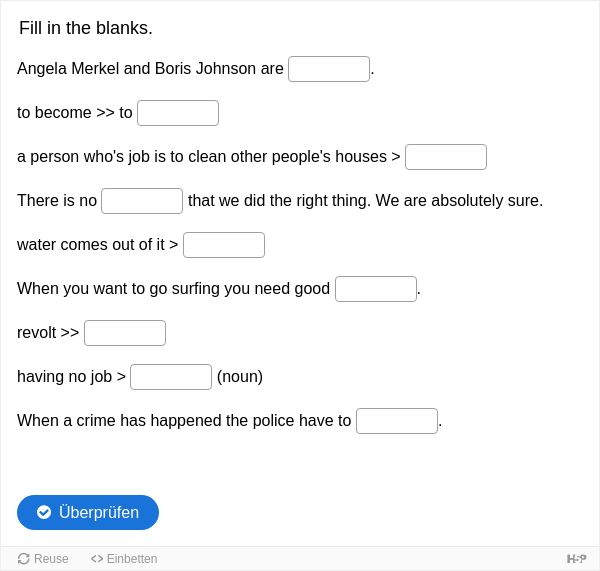600x571 pixels.
Task: Click the text 'Angela Merkel and Boris Johnson are'
Action: tap(150, 69)
